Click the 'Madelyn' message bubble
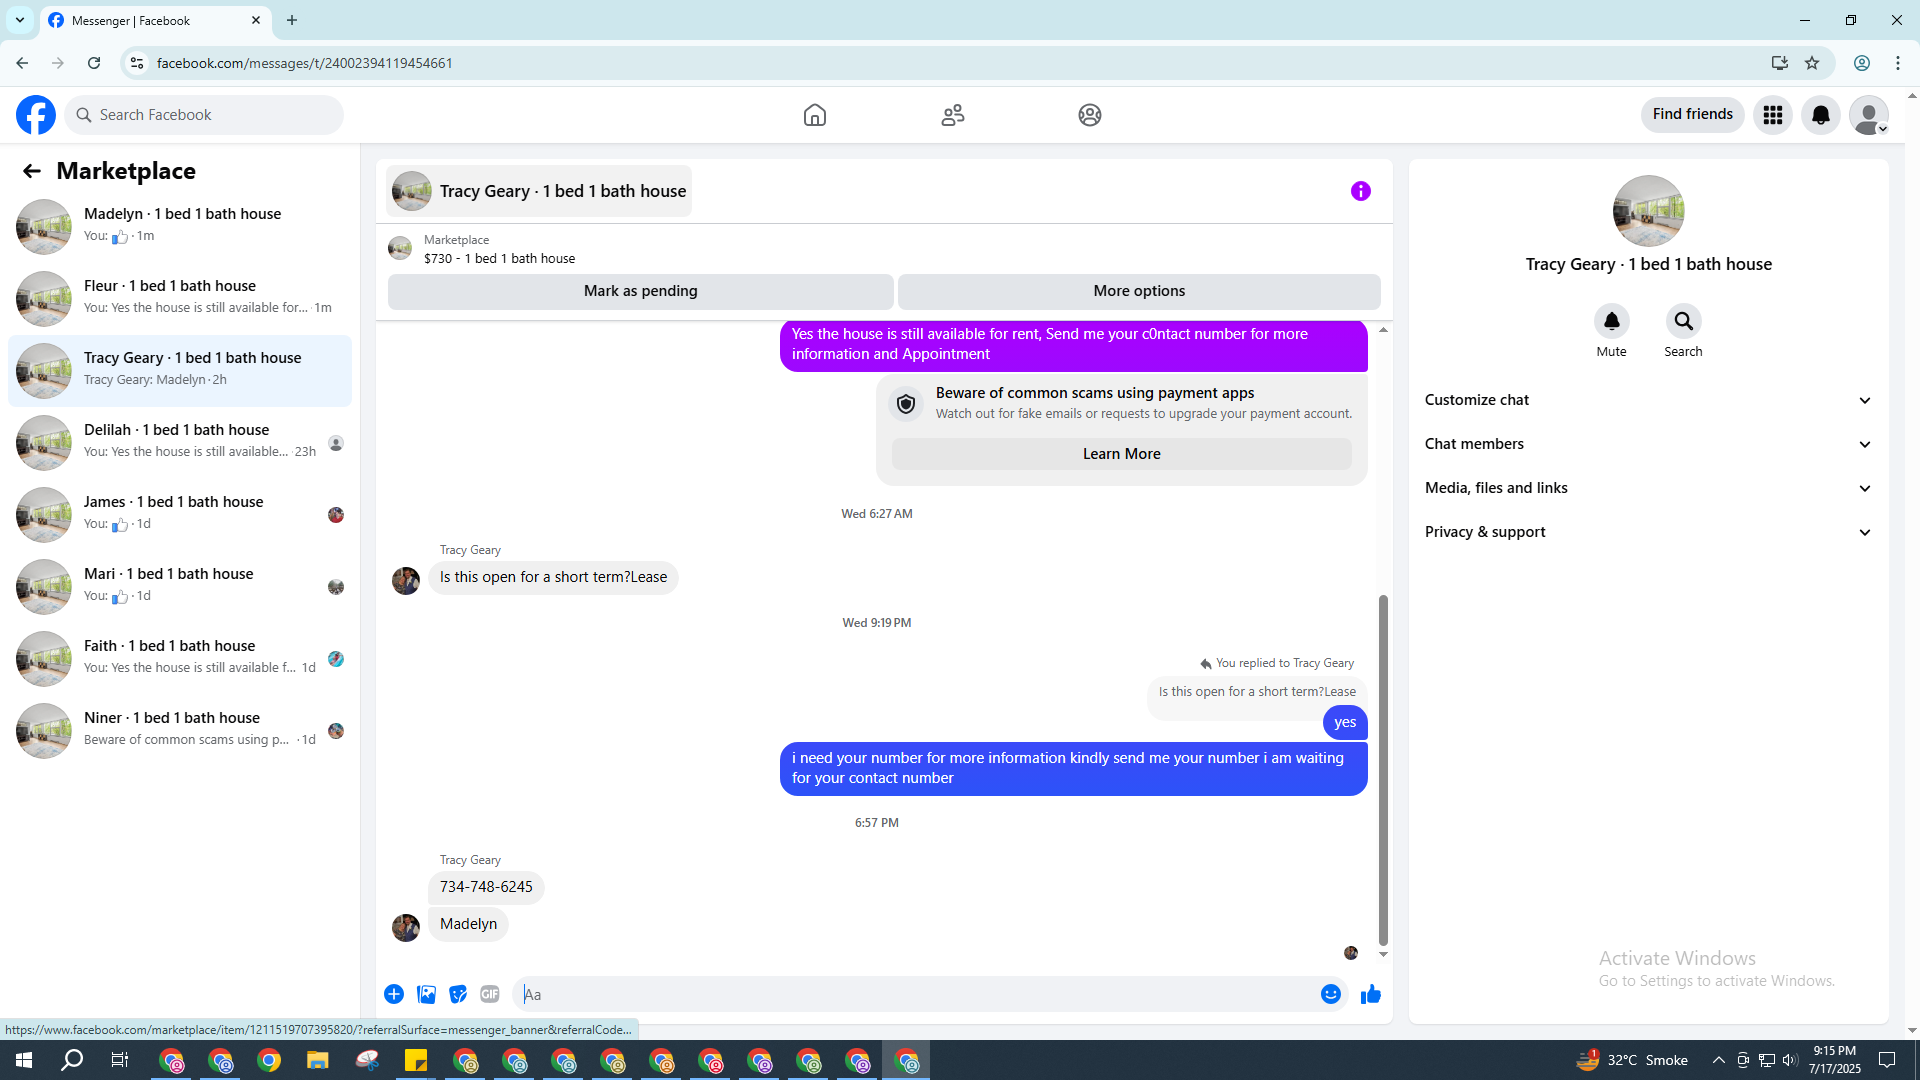The width and height of the screenshot is (1920, 1080). pyautogui.click(x=468, y=924)
